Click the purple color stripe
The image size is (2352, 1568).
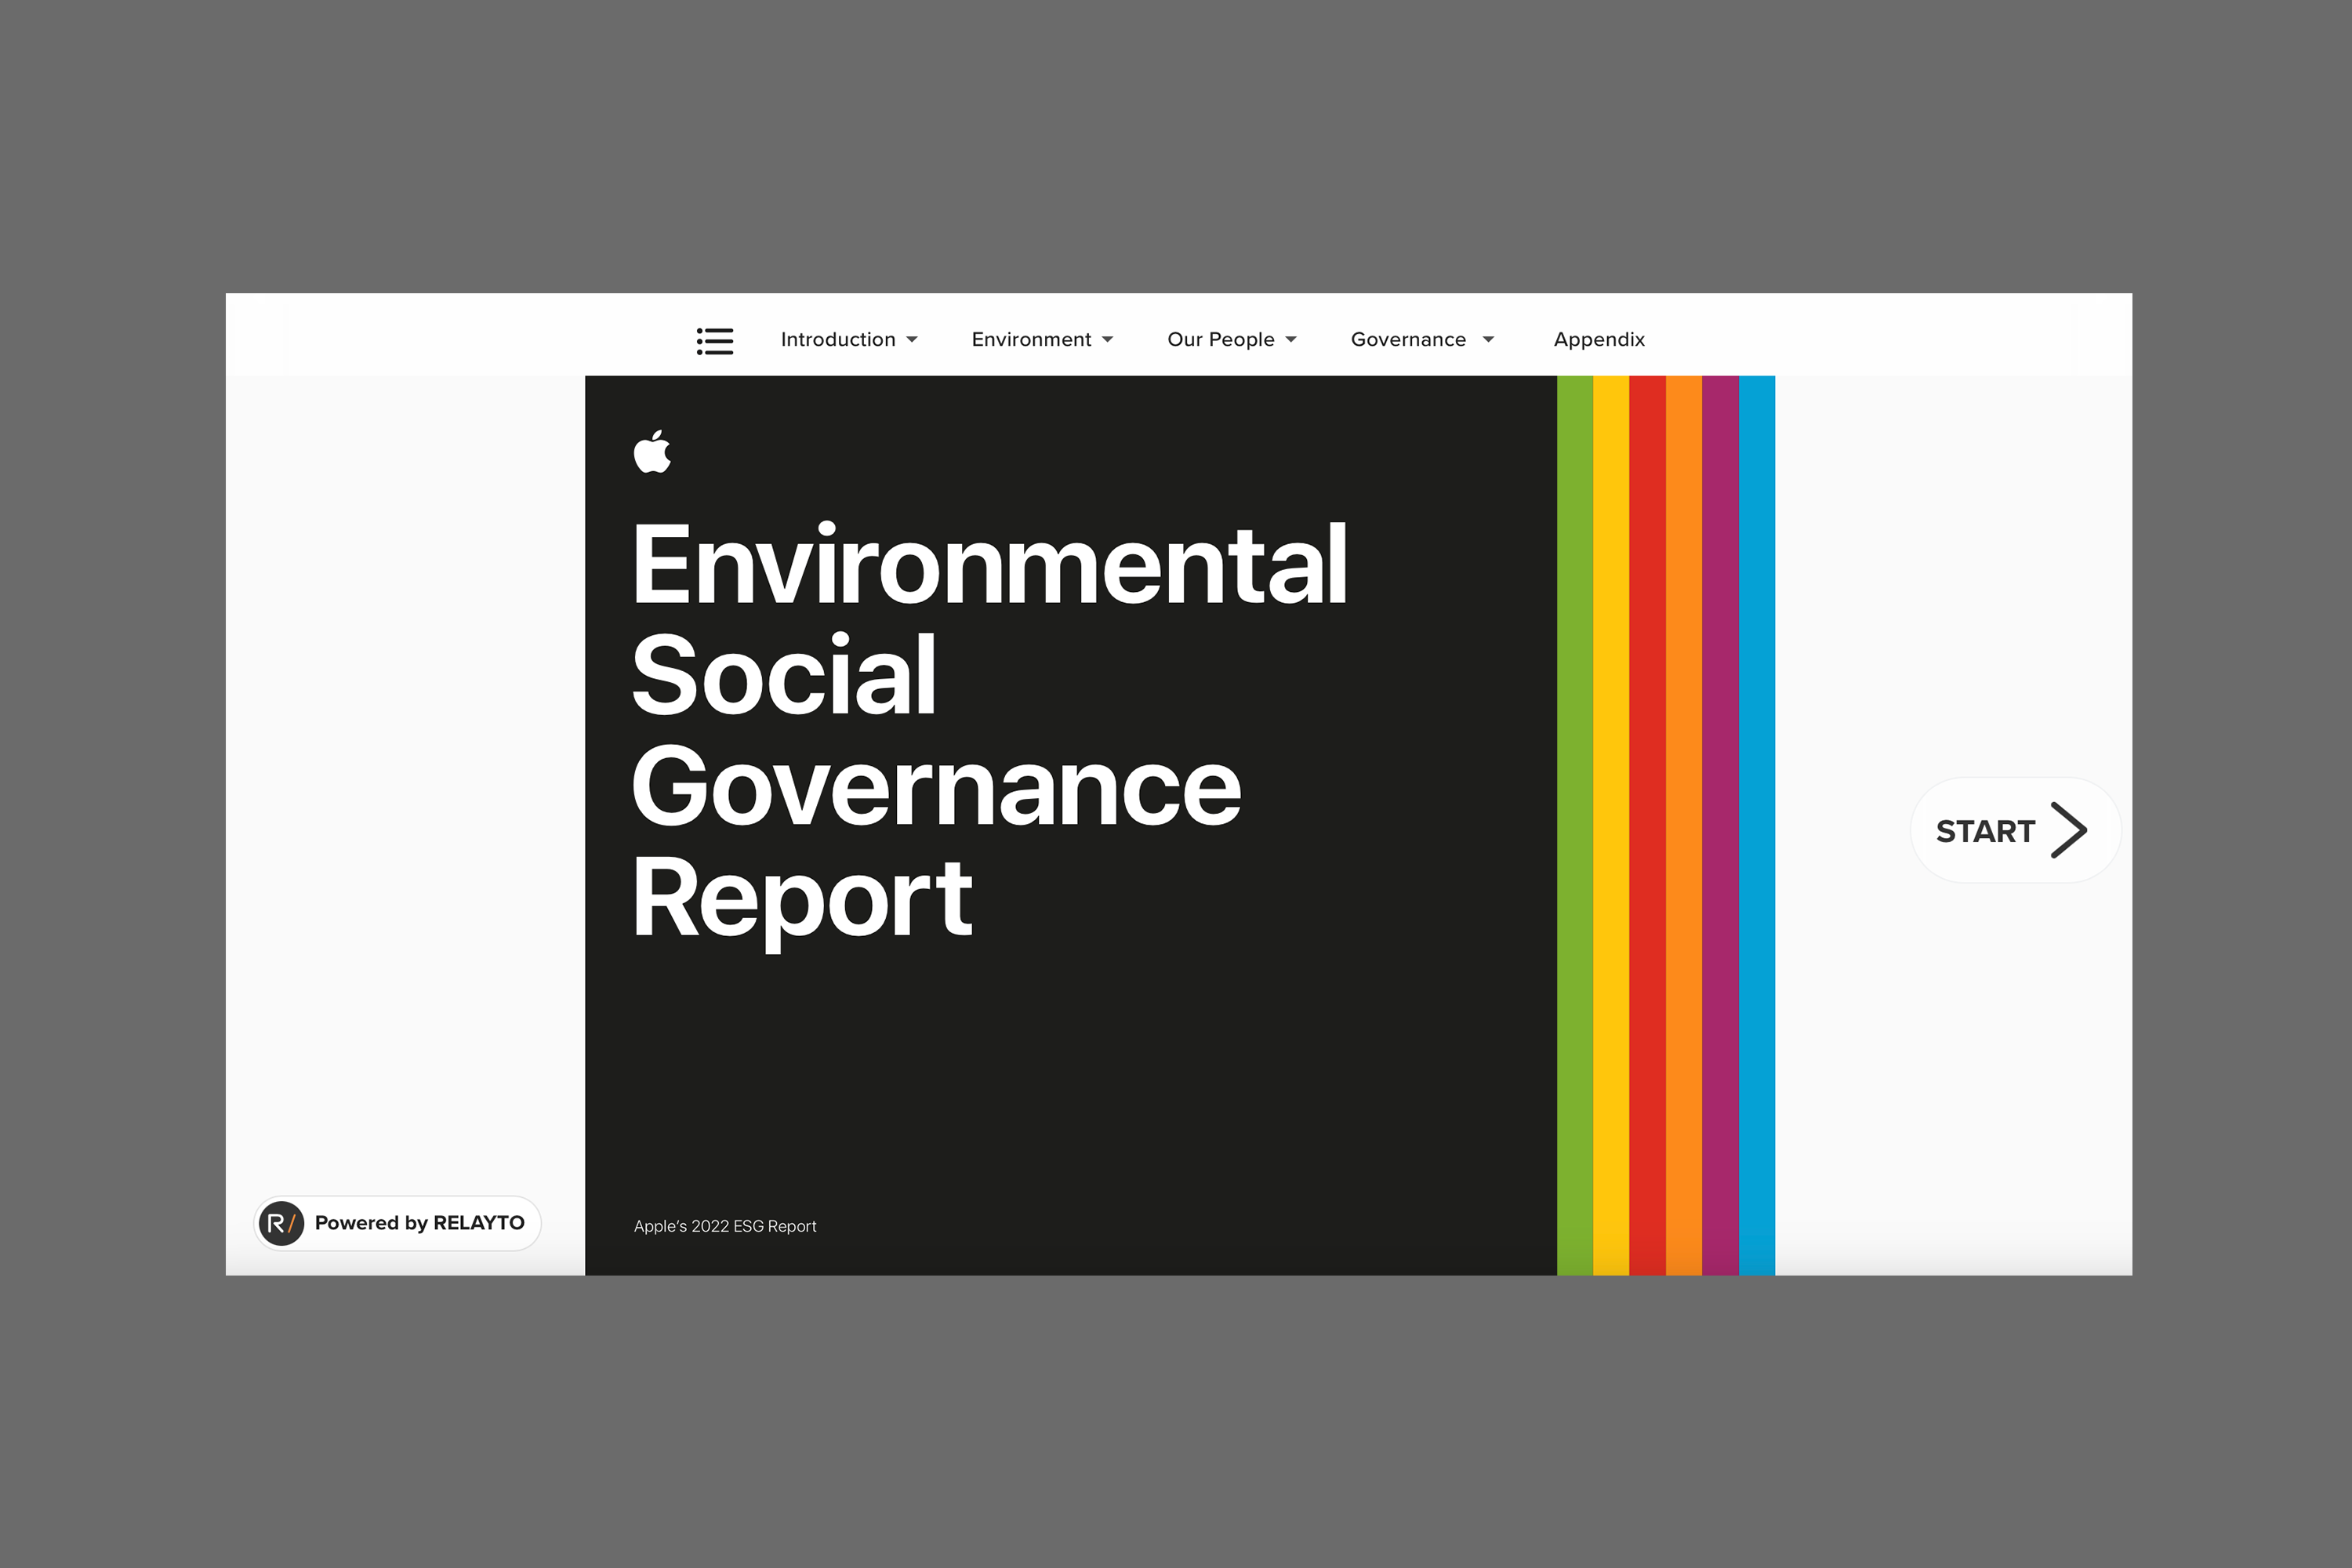click(x=1721, y=825)
